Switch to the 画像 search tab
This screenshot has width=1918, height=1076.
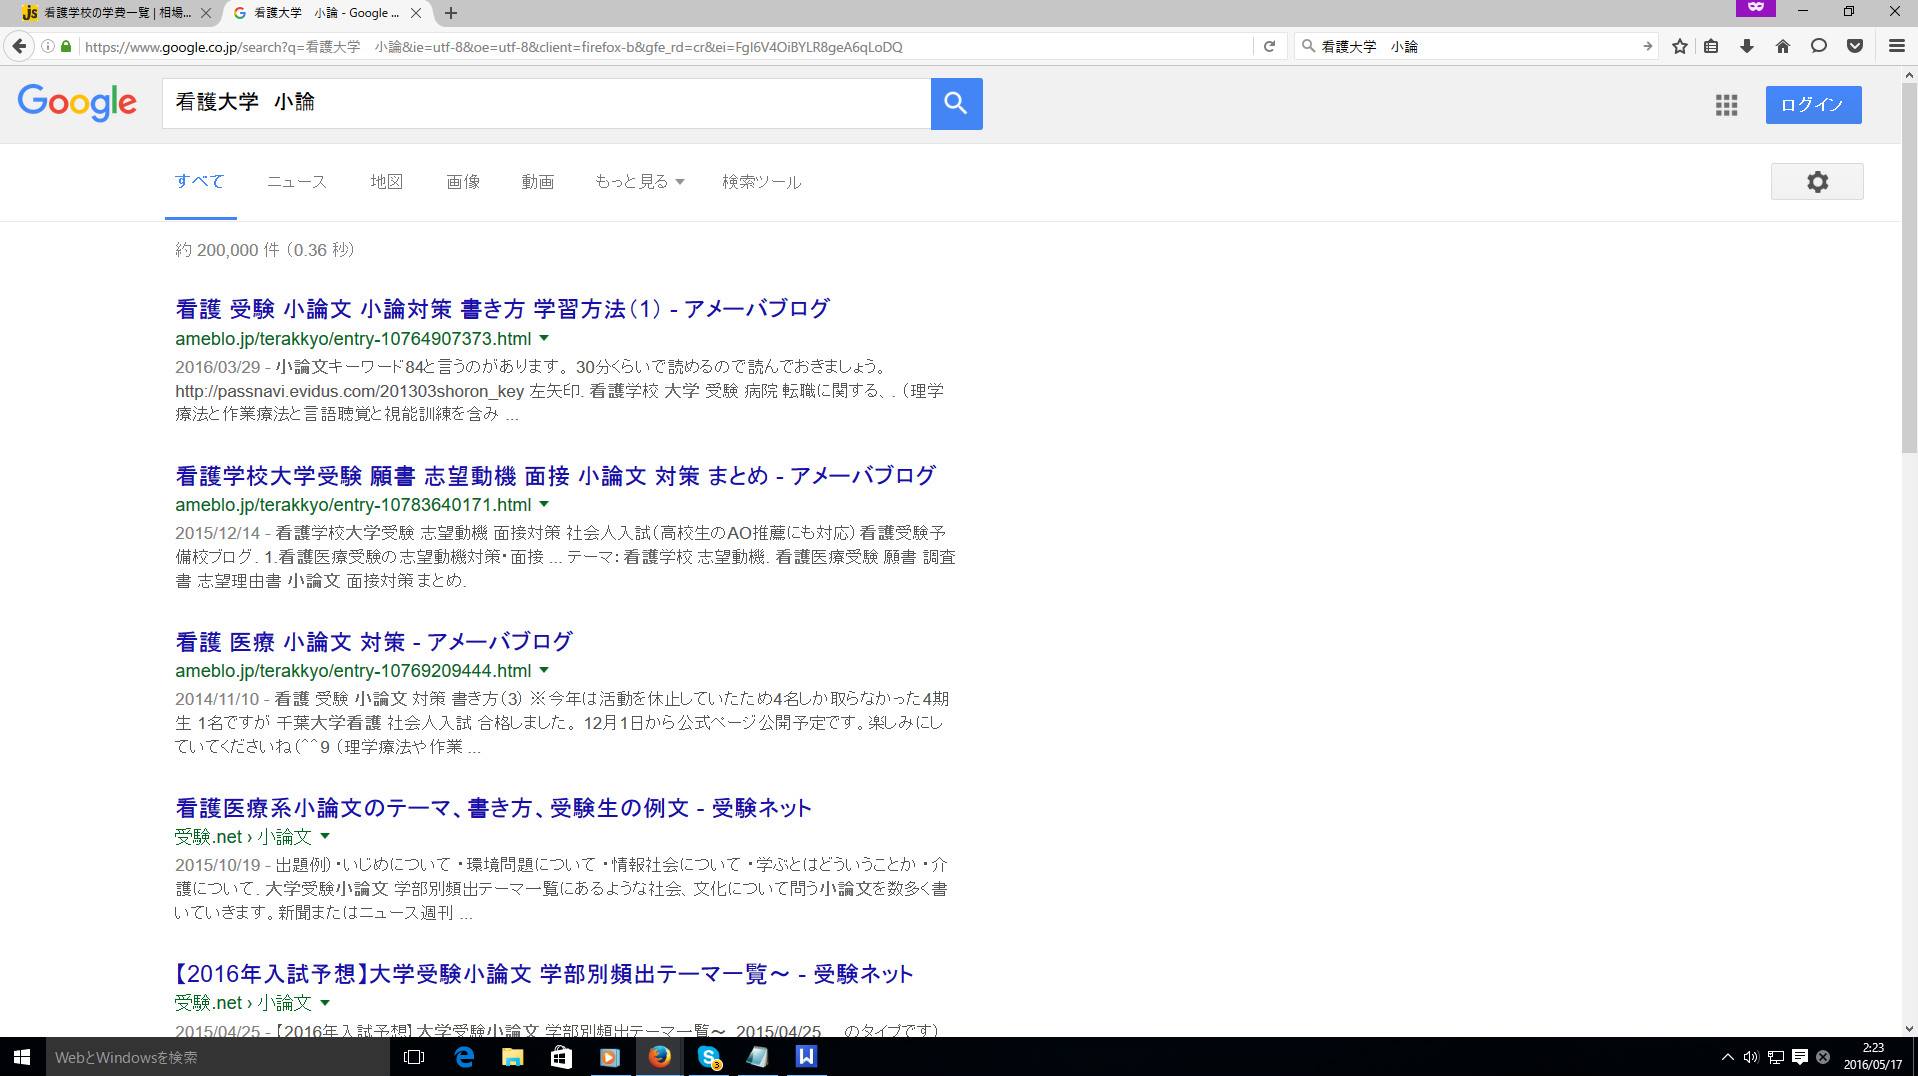coord(463,182)
